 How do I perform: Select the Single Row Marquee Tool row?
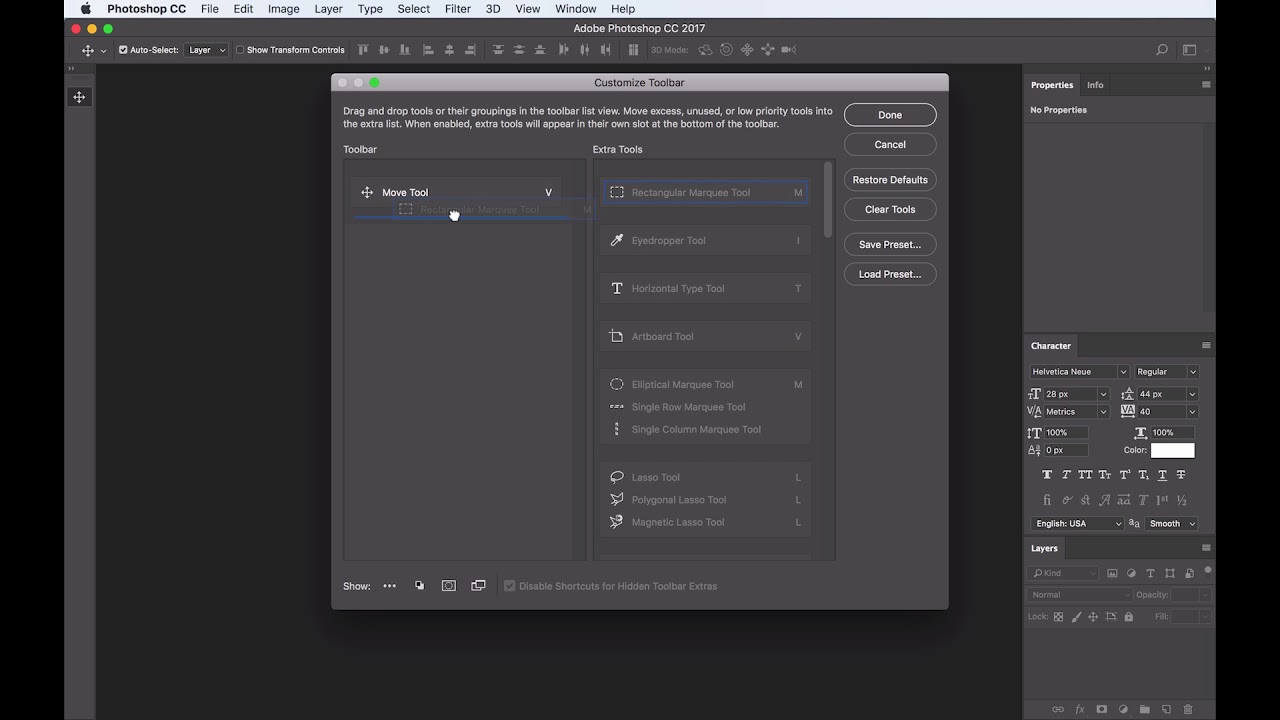[705, 407]
